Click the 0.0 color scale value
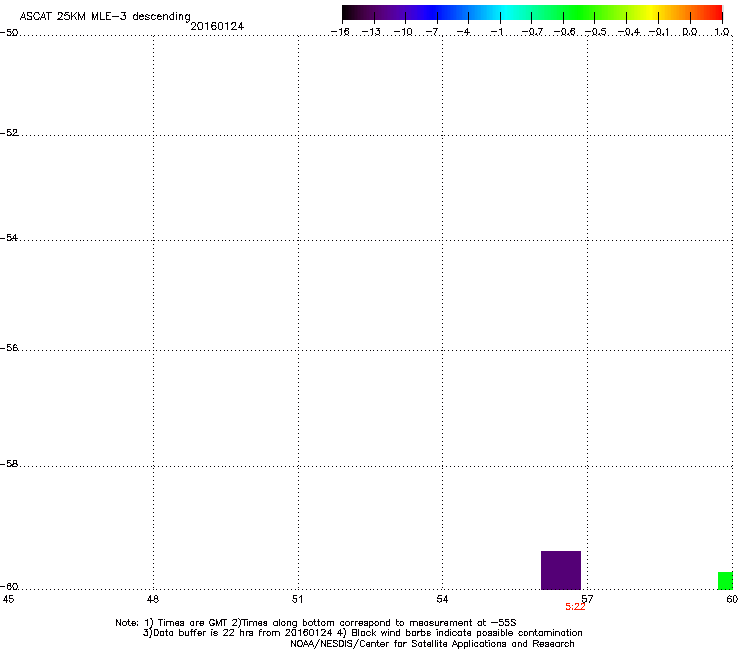 pyautogui.click(x=690, y=32)
